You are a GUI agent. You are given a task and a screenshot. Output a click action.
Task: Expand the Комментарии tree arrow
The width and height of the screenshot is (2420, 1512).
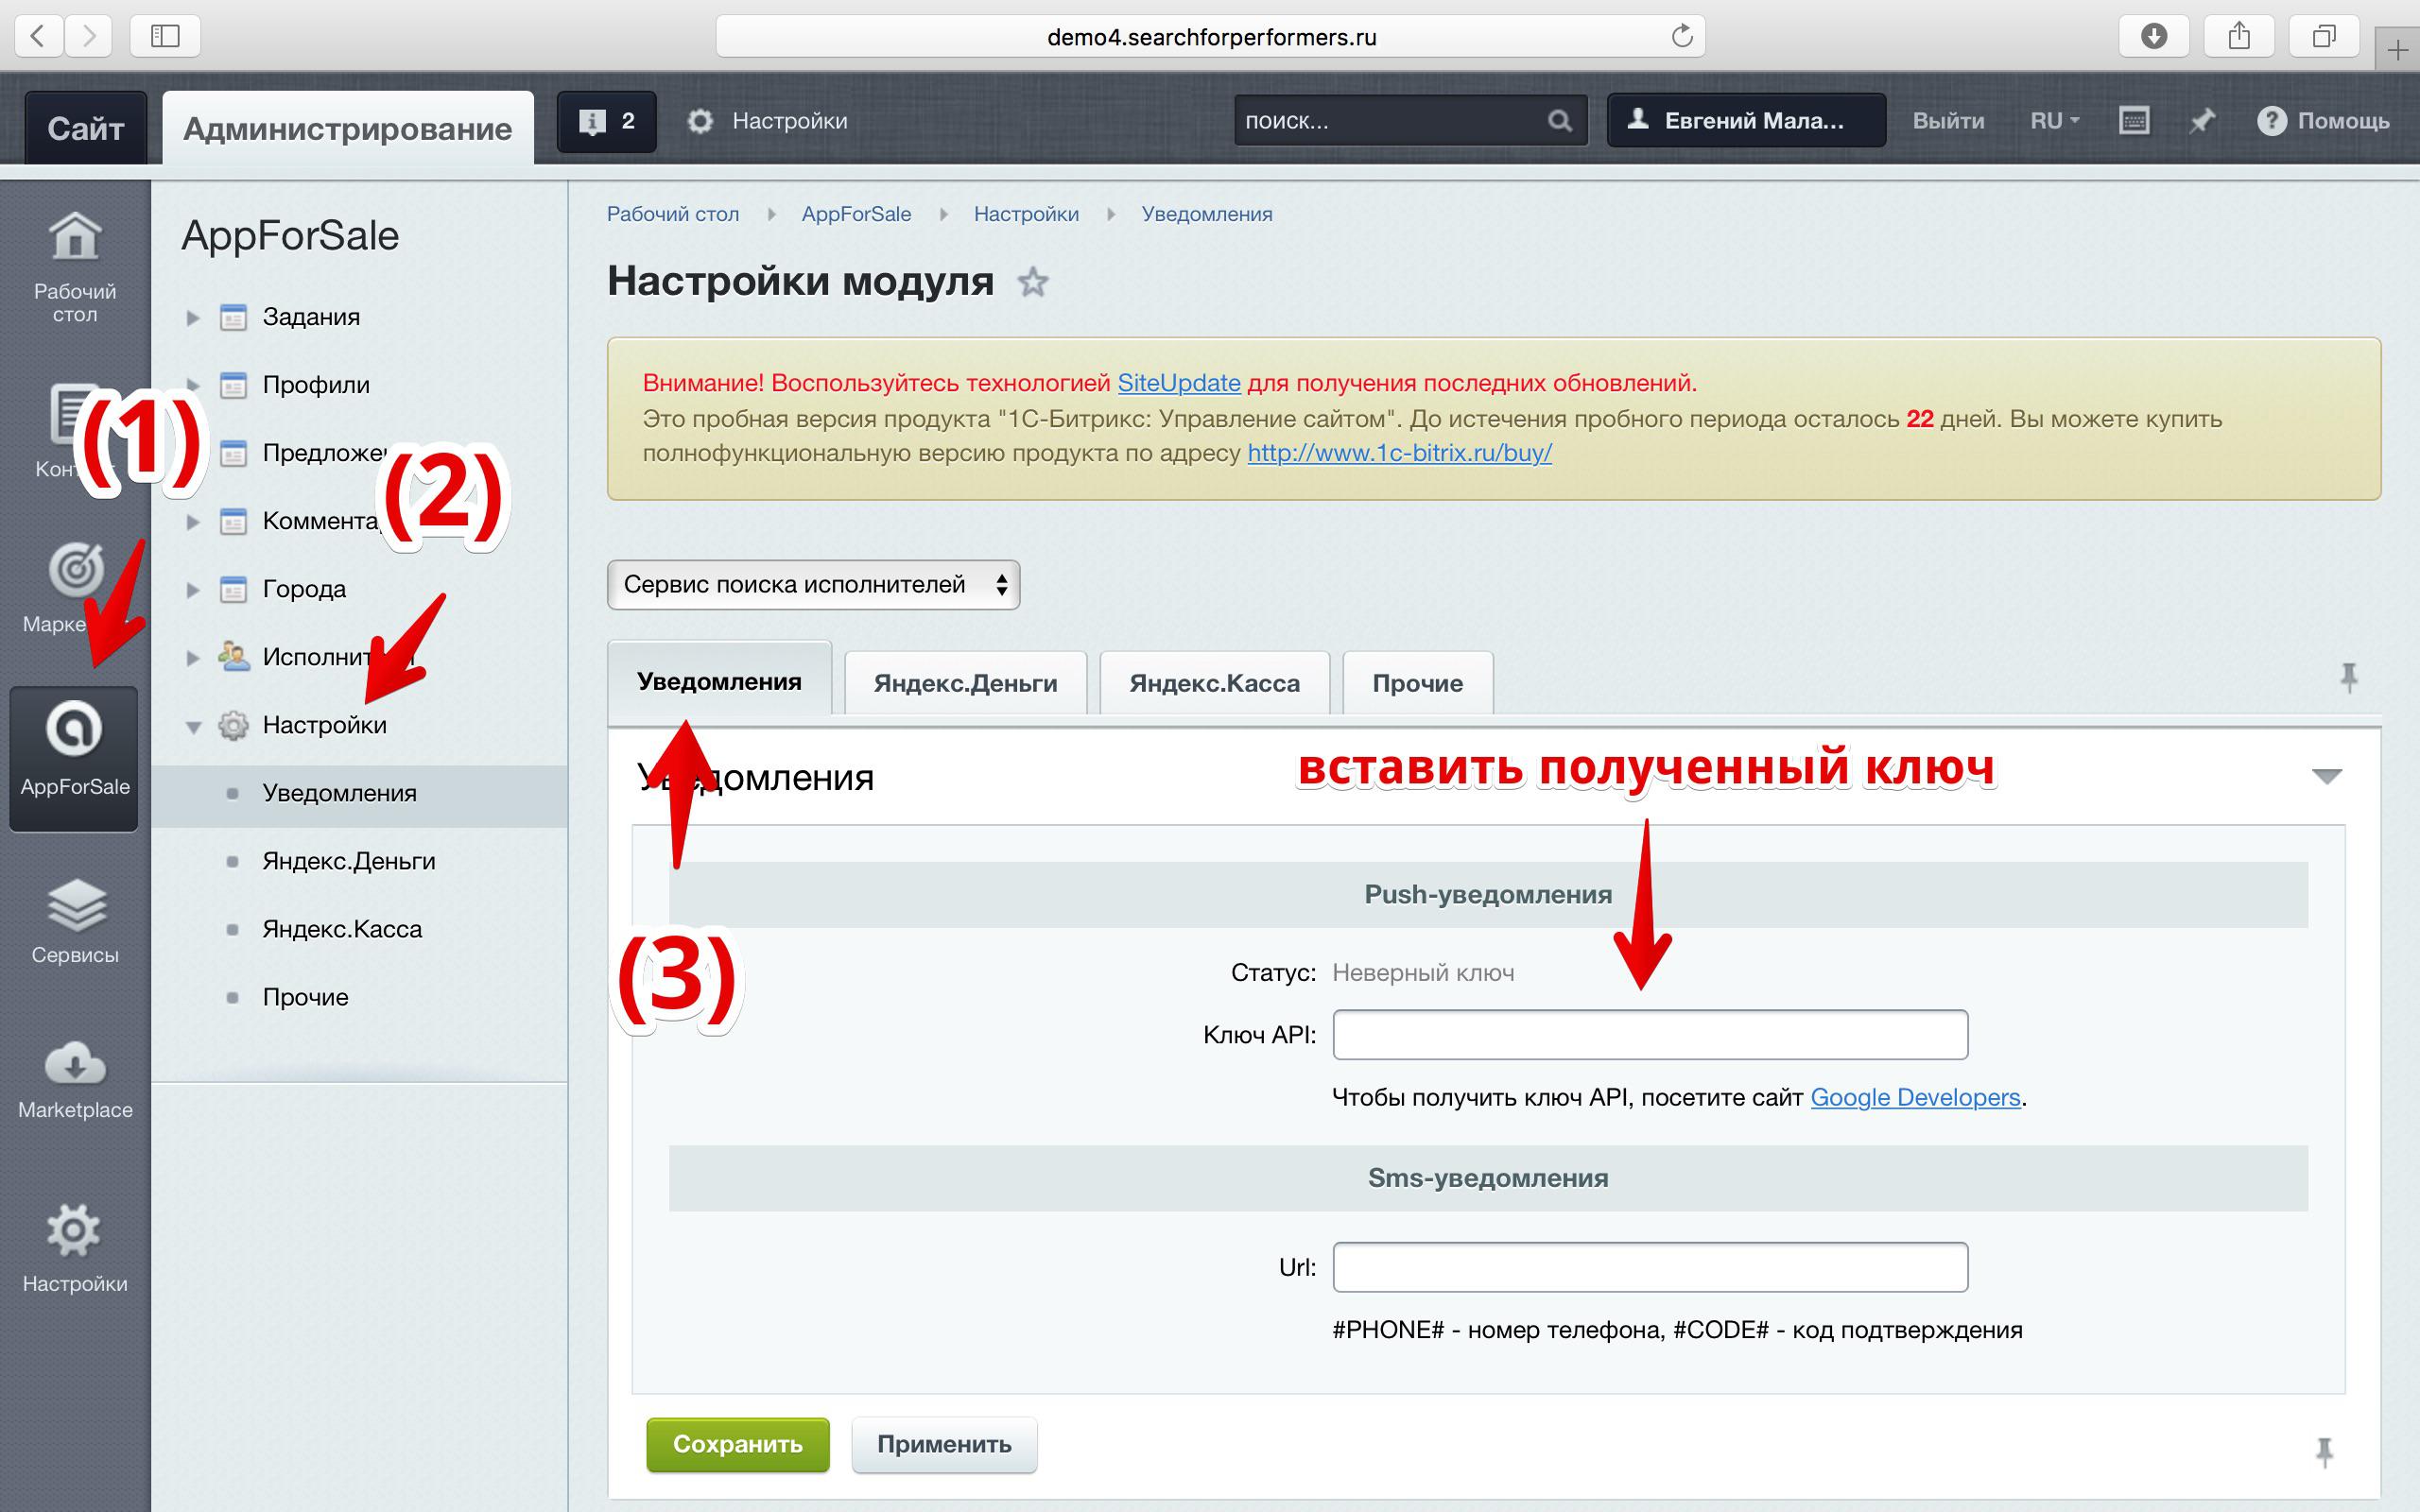[x=193, y=522]
